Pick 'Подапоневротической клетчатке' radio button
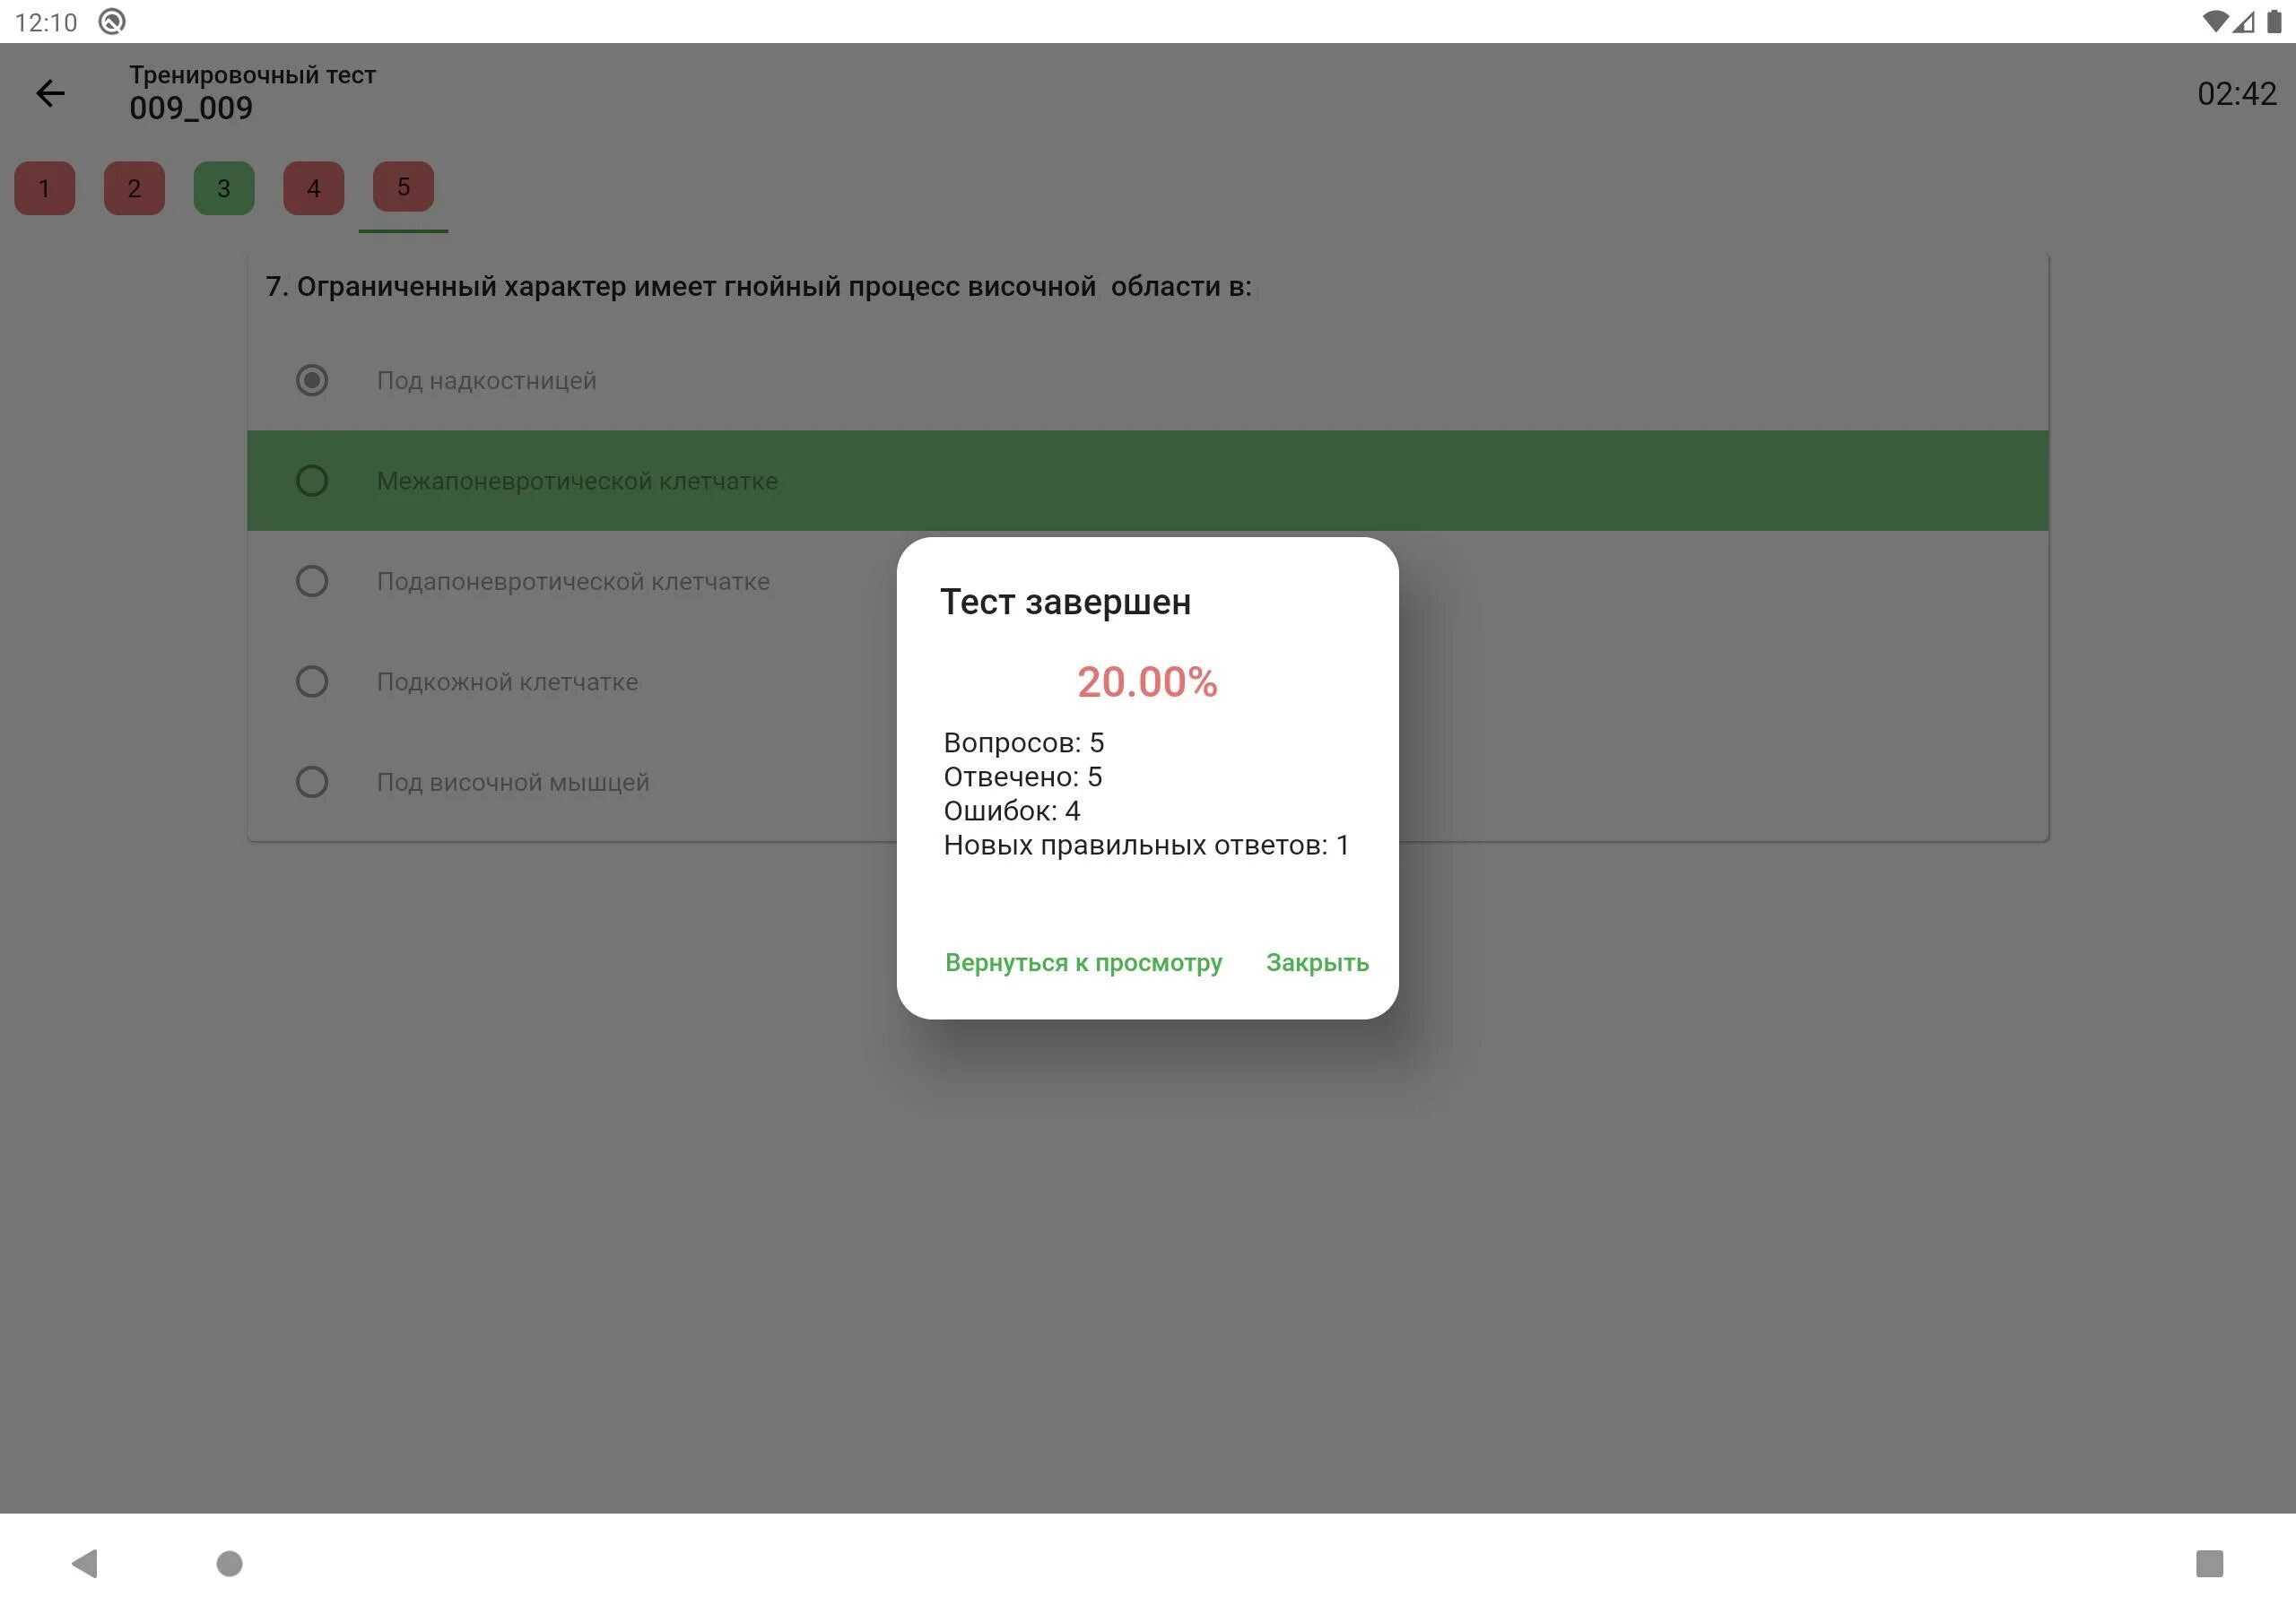This screenshot has height=1614, width=2296. [312, 581]
